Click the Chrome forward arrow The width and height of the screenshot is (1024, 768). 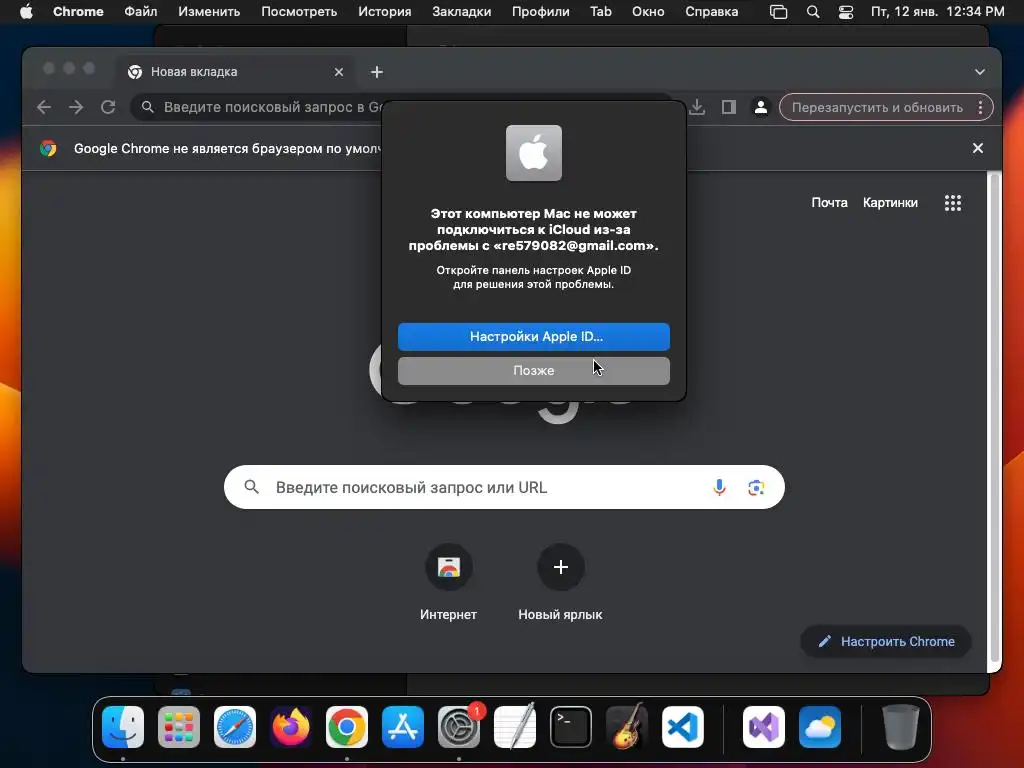click(76, 107)
